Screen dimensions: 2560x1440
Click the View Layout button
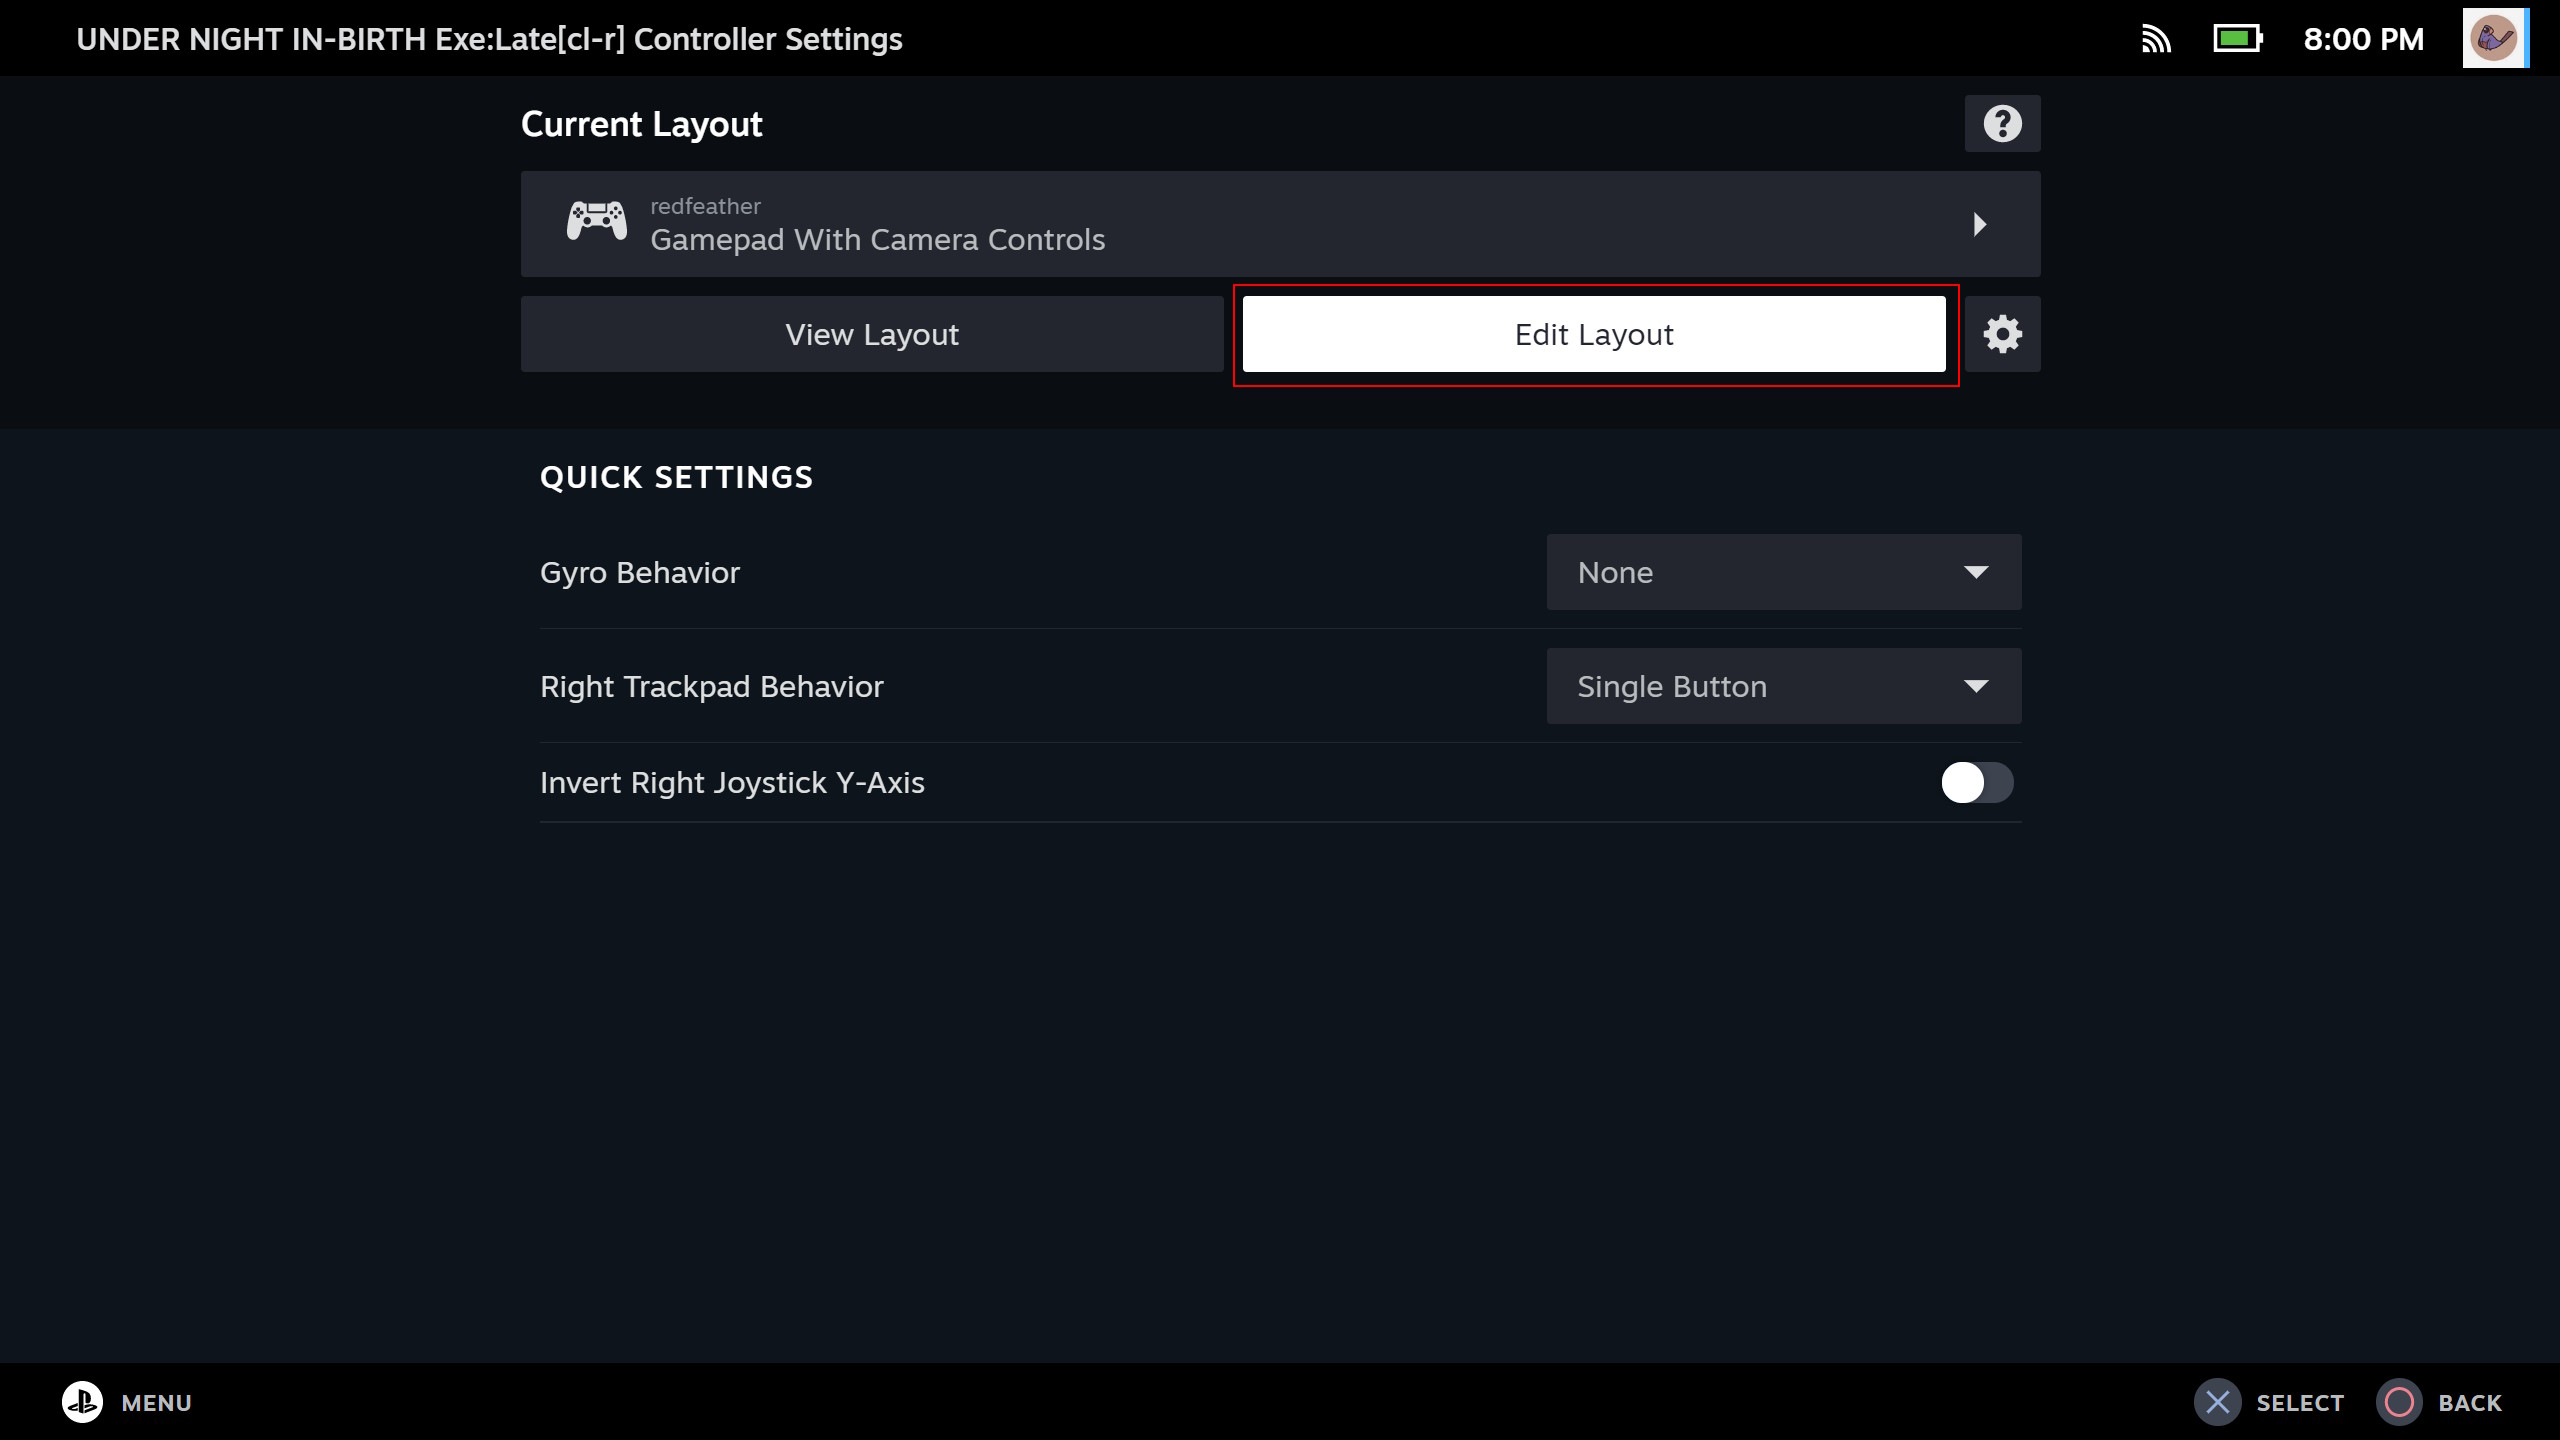click(x=871, y=334)
